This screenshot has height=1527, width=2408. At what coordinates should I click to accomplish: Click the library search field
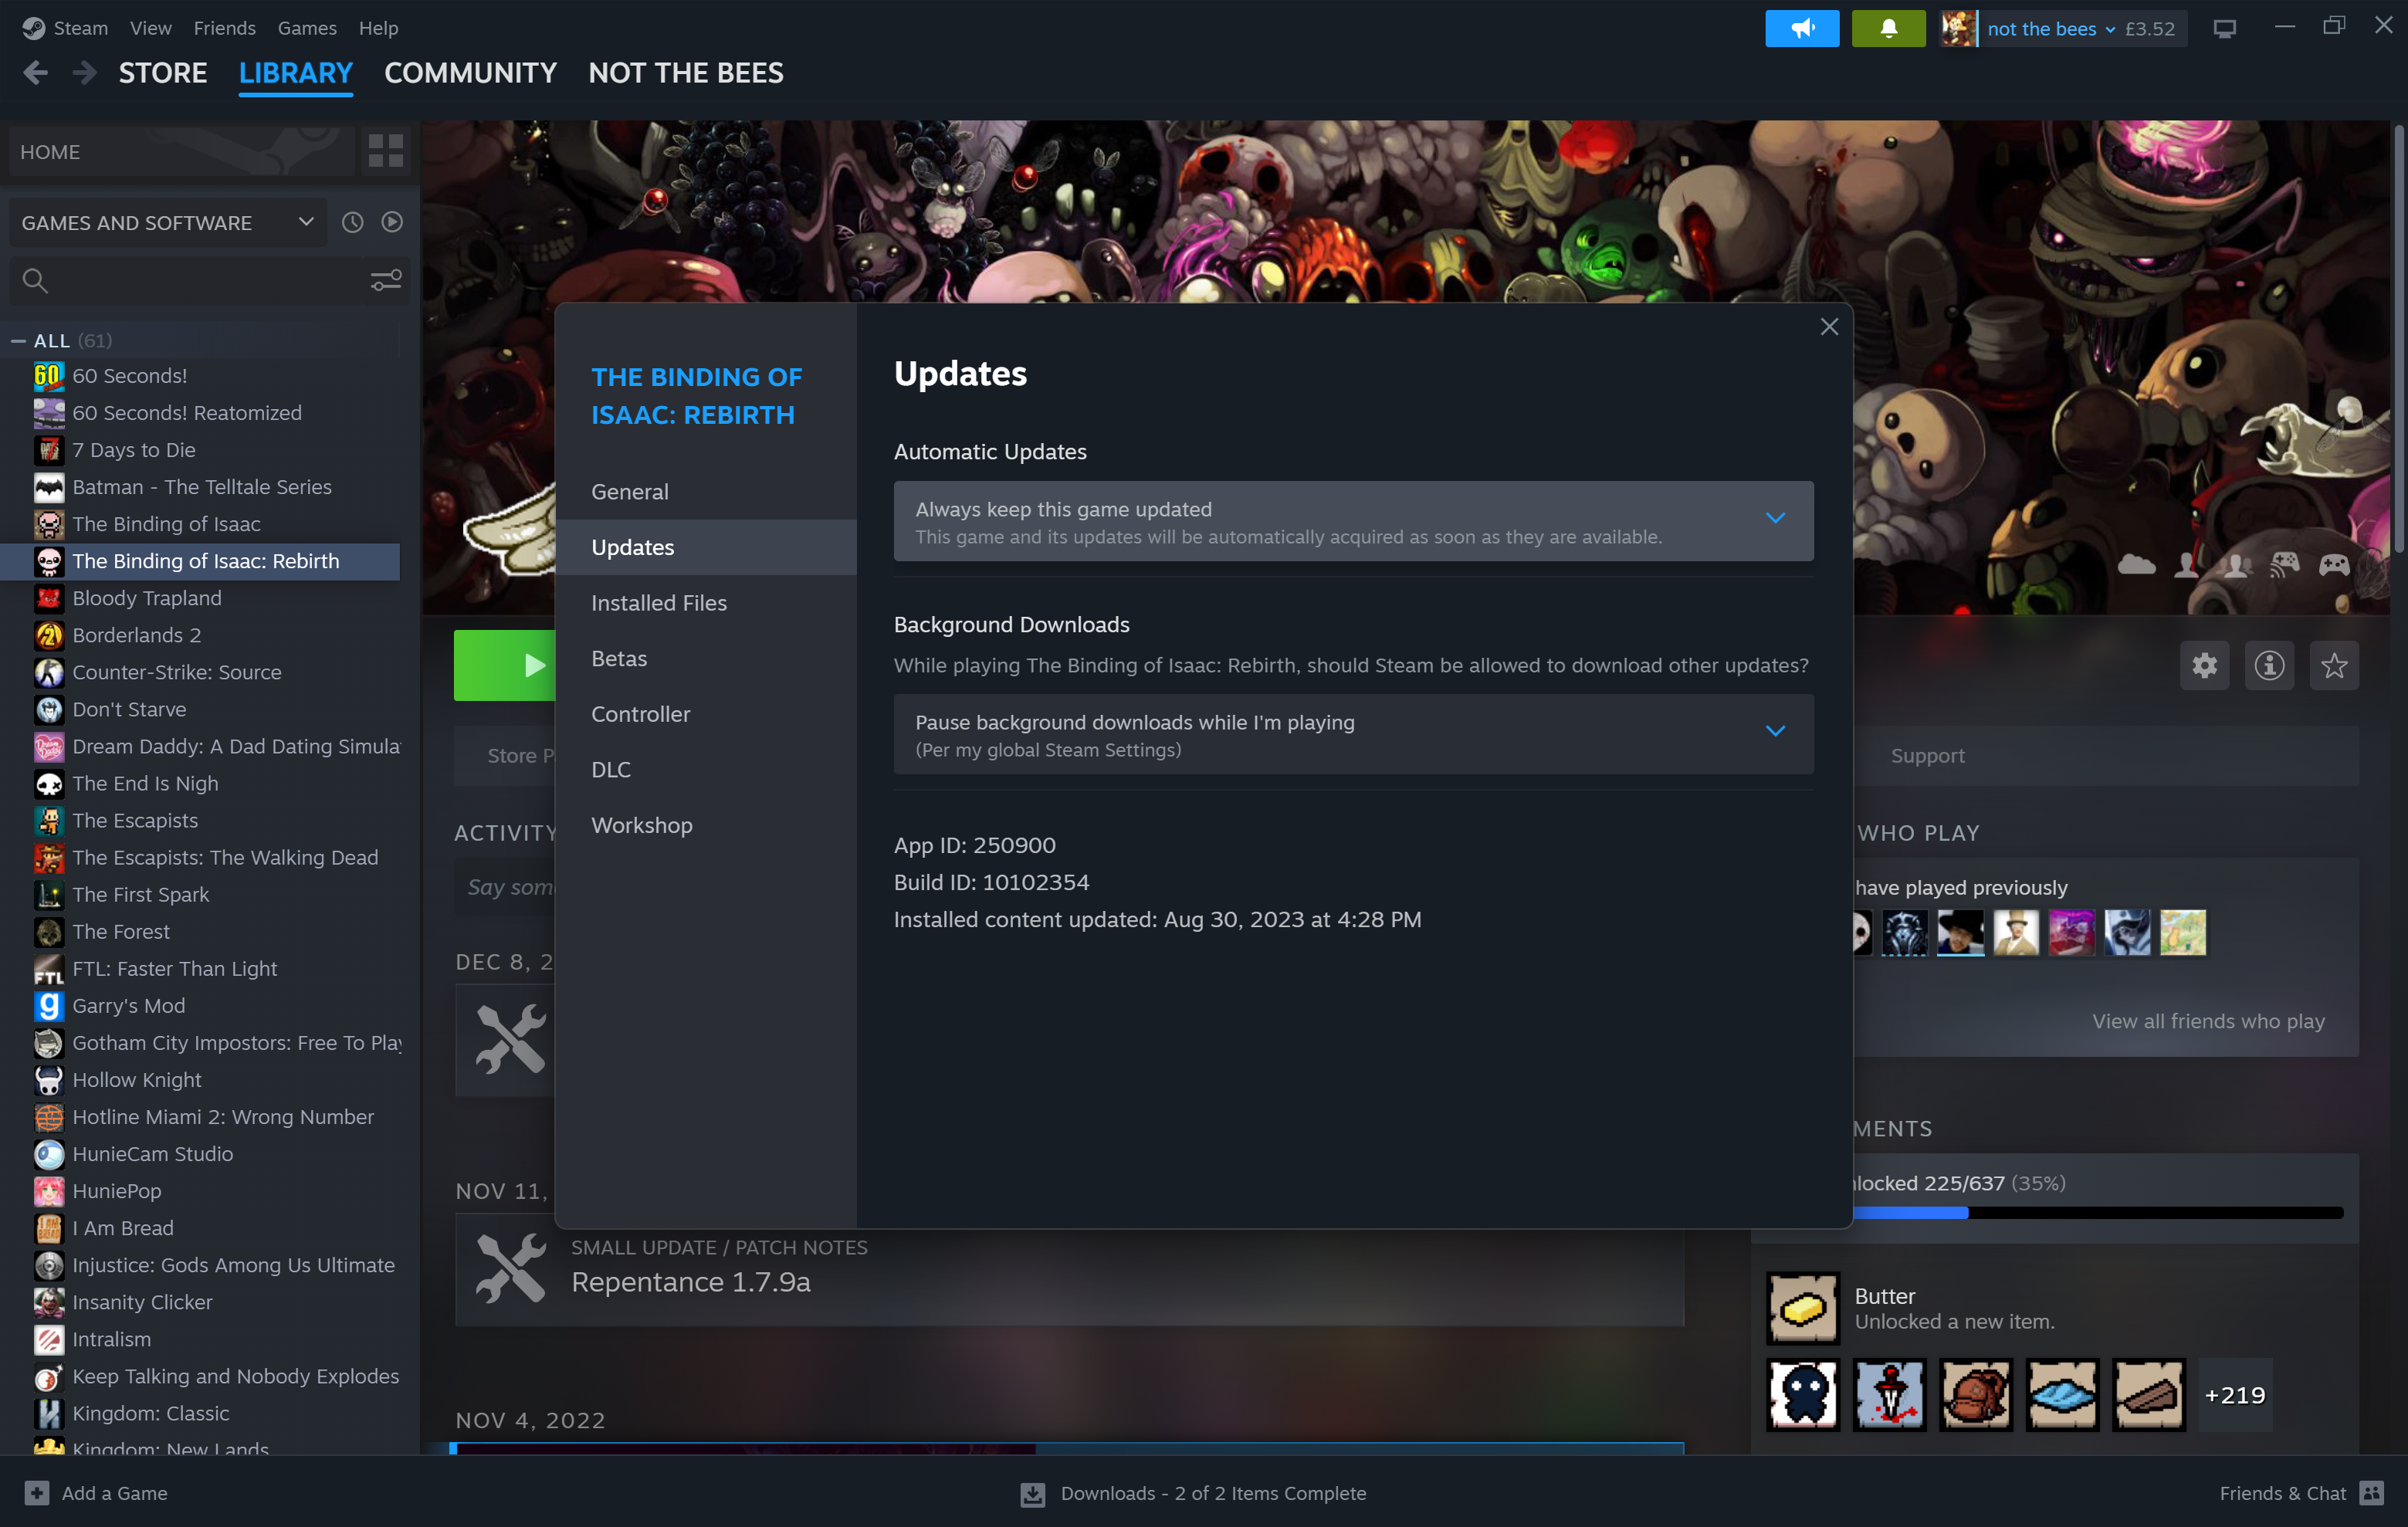(x=205, y=281)
